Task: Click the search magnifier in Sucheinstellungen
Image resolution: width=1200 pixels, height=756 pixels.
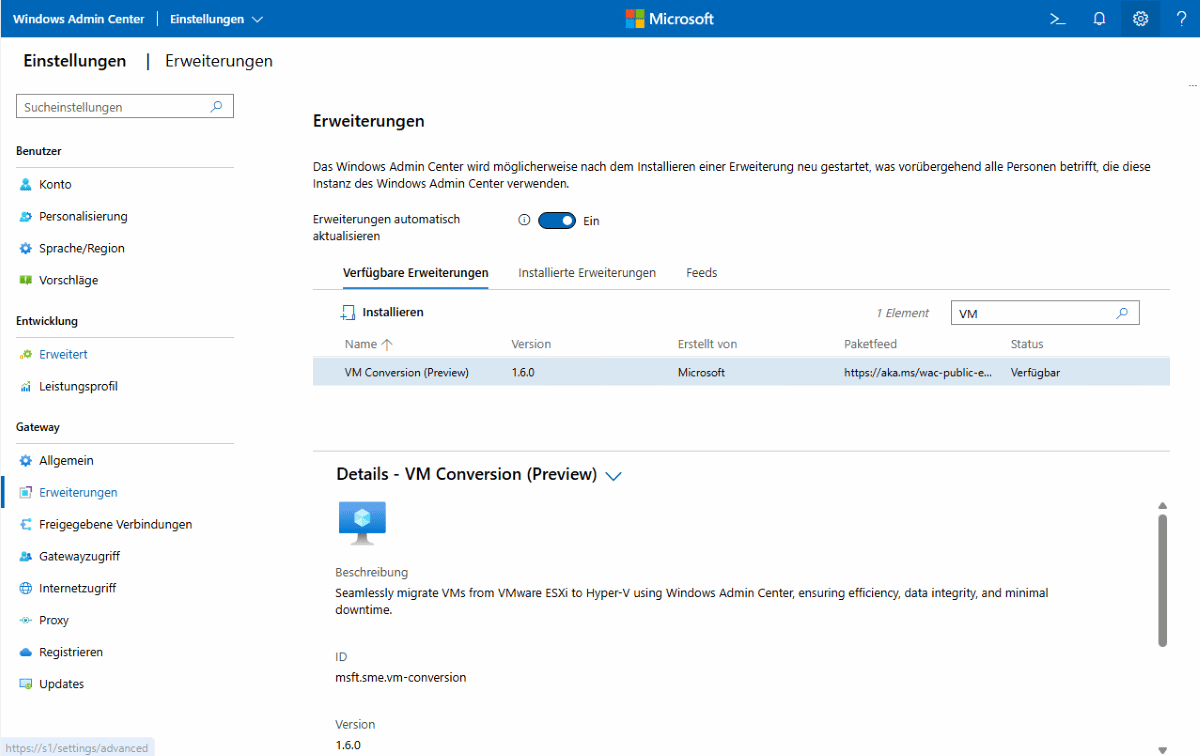Action: (216, 107)
